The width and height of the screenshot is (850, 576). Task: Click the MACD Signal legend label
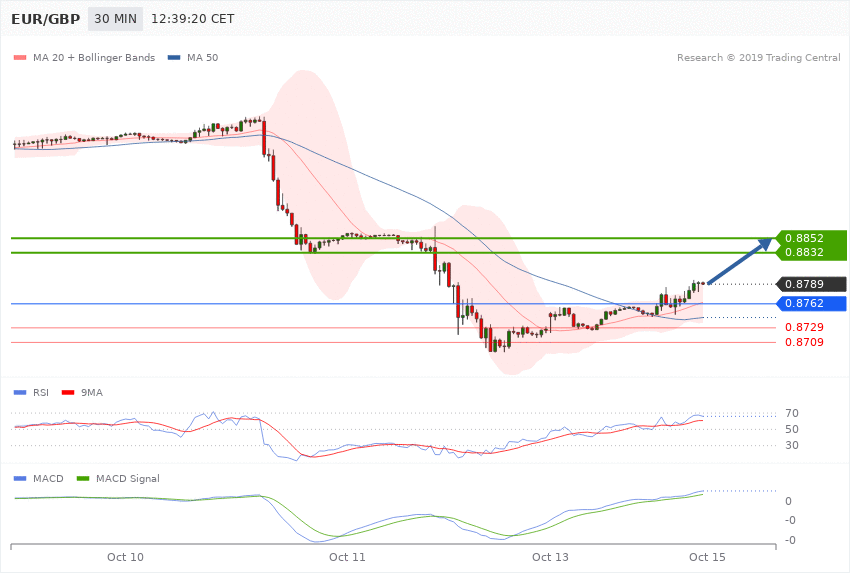pyautogui.click(x=128, y=478)
